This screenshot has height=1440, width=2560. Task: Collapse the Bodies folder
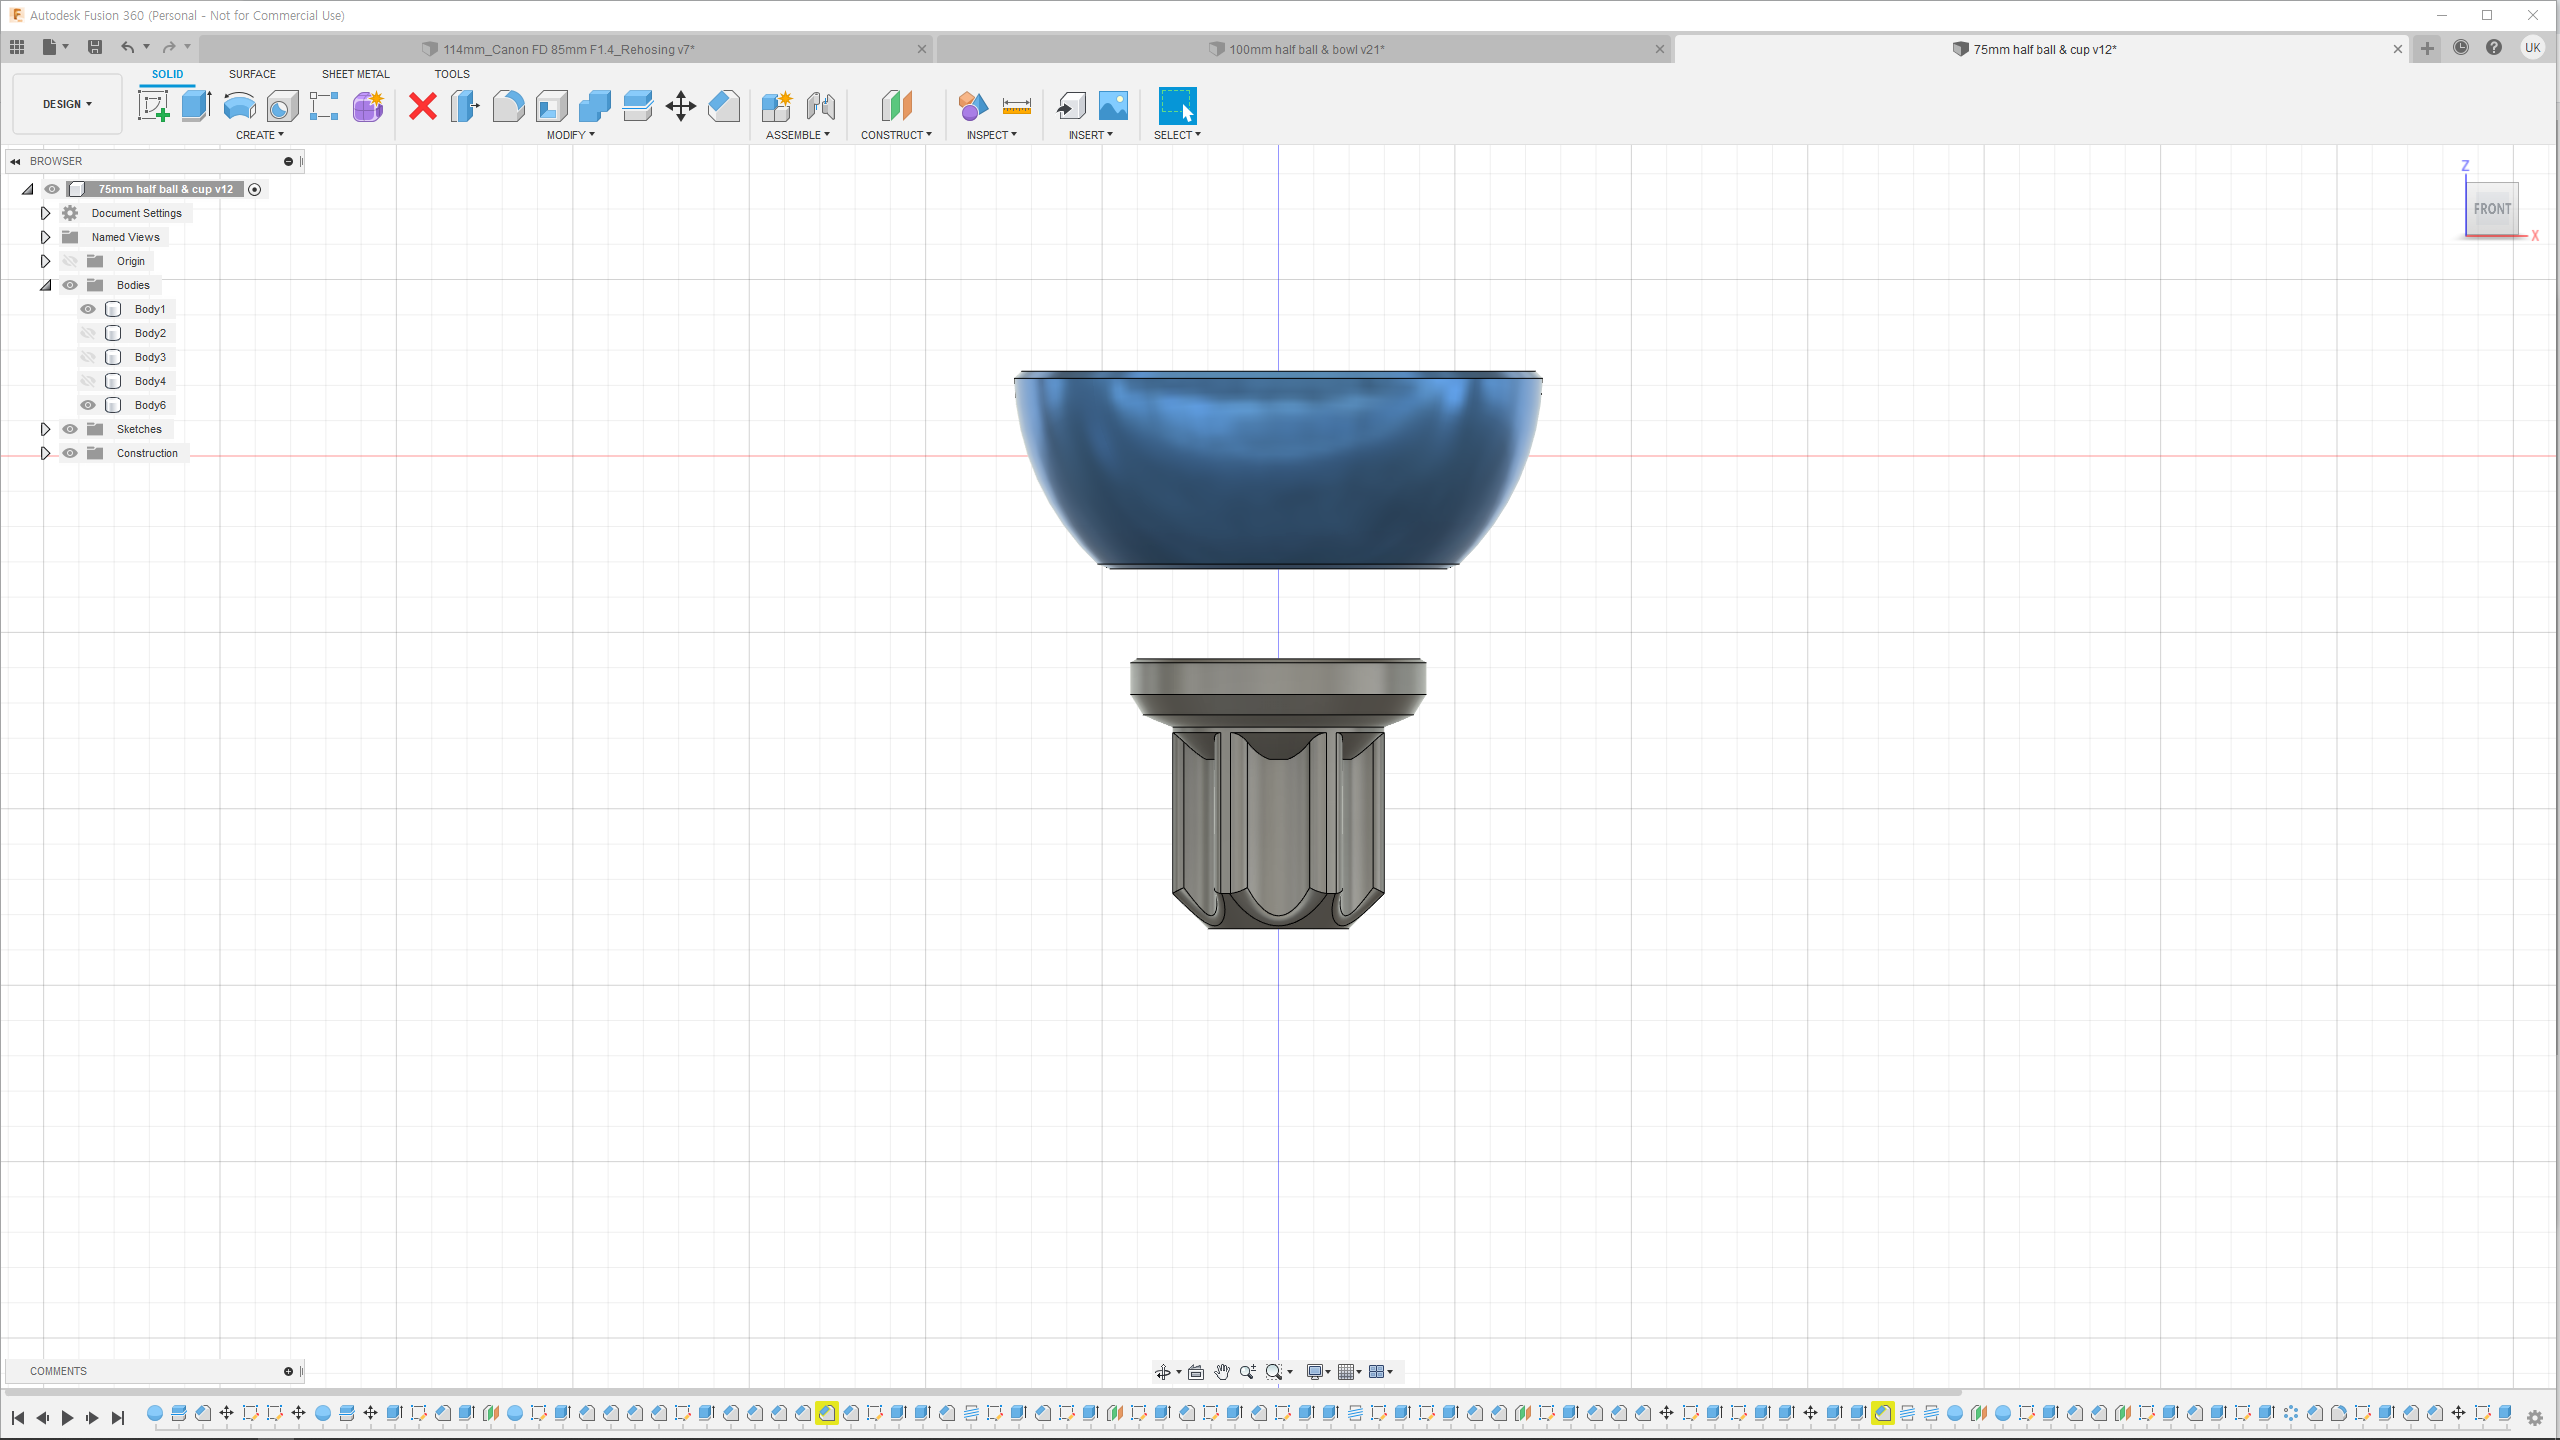45,285
